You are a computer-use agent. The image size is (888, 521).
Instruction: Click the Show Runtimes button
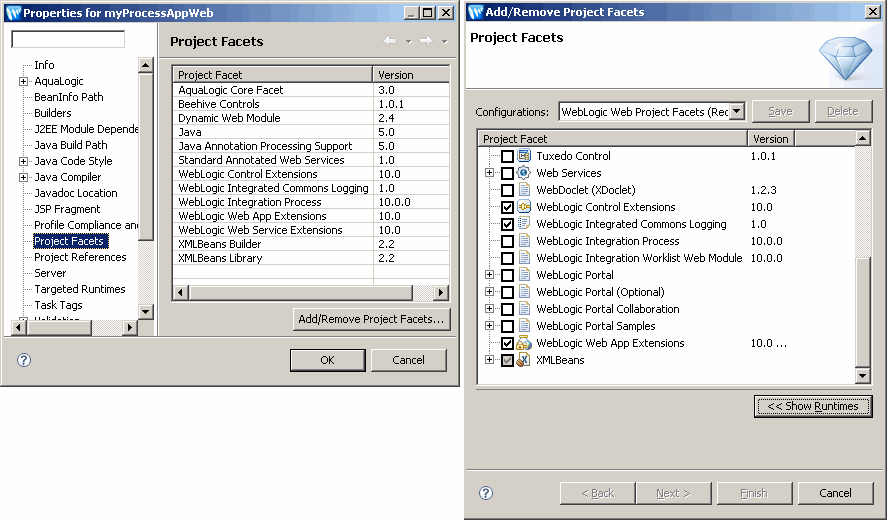[813, 406]
